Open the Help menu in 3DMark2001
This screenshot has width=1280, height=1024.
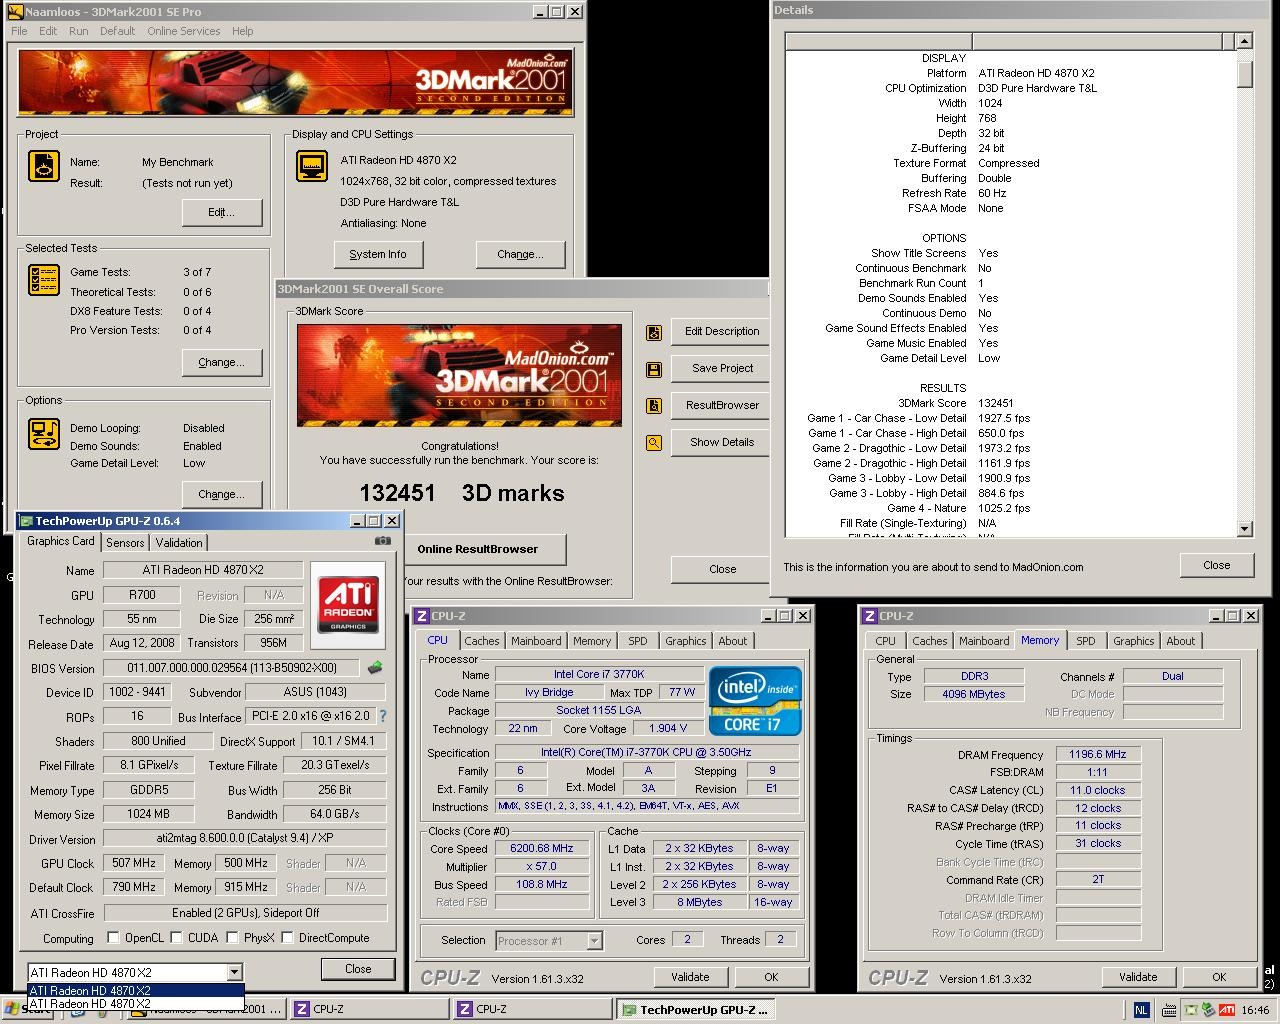point(243,31)
